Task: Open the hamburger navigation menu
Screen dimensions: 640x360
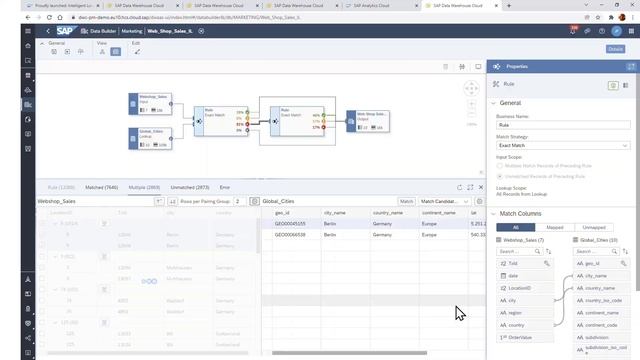Action: coord(28,31)
